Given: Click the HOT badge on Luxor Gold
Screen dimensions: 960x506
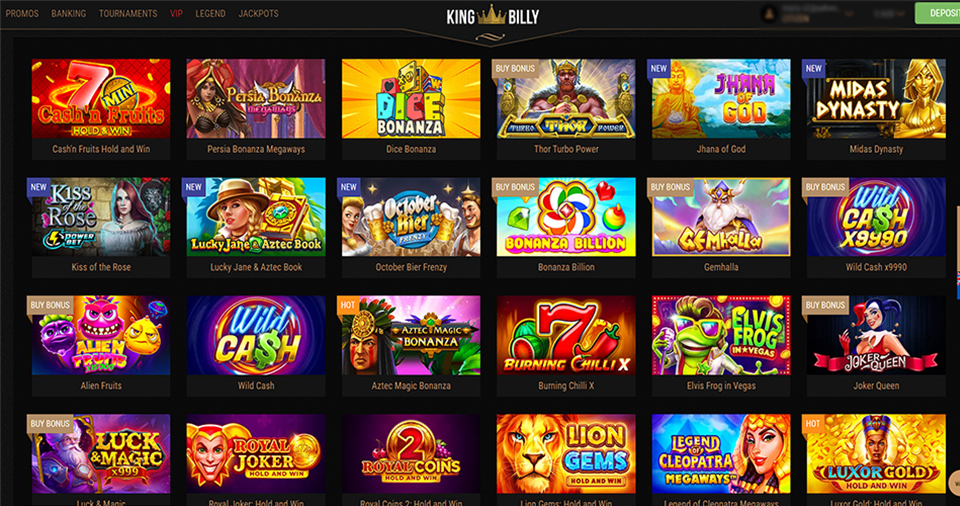Looking at the screenshot, I should pyautogui.click(x=813, y=423).
